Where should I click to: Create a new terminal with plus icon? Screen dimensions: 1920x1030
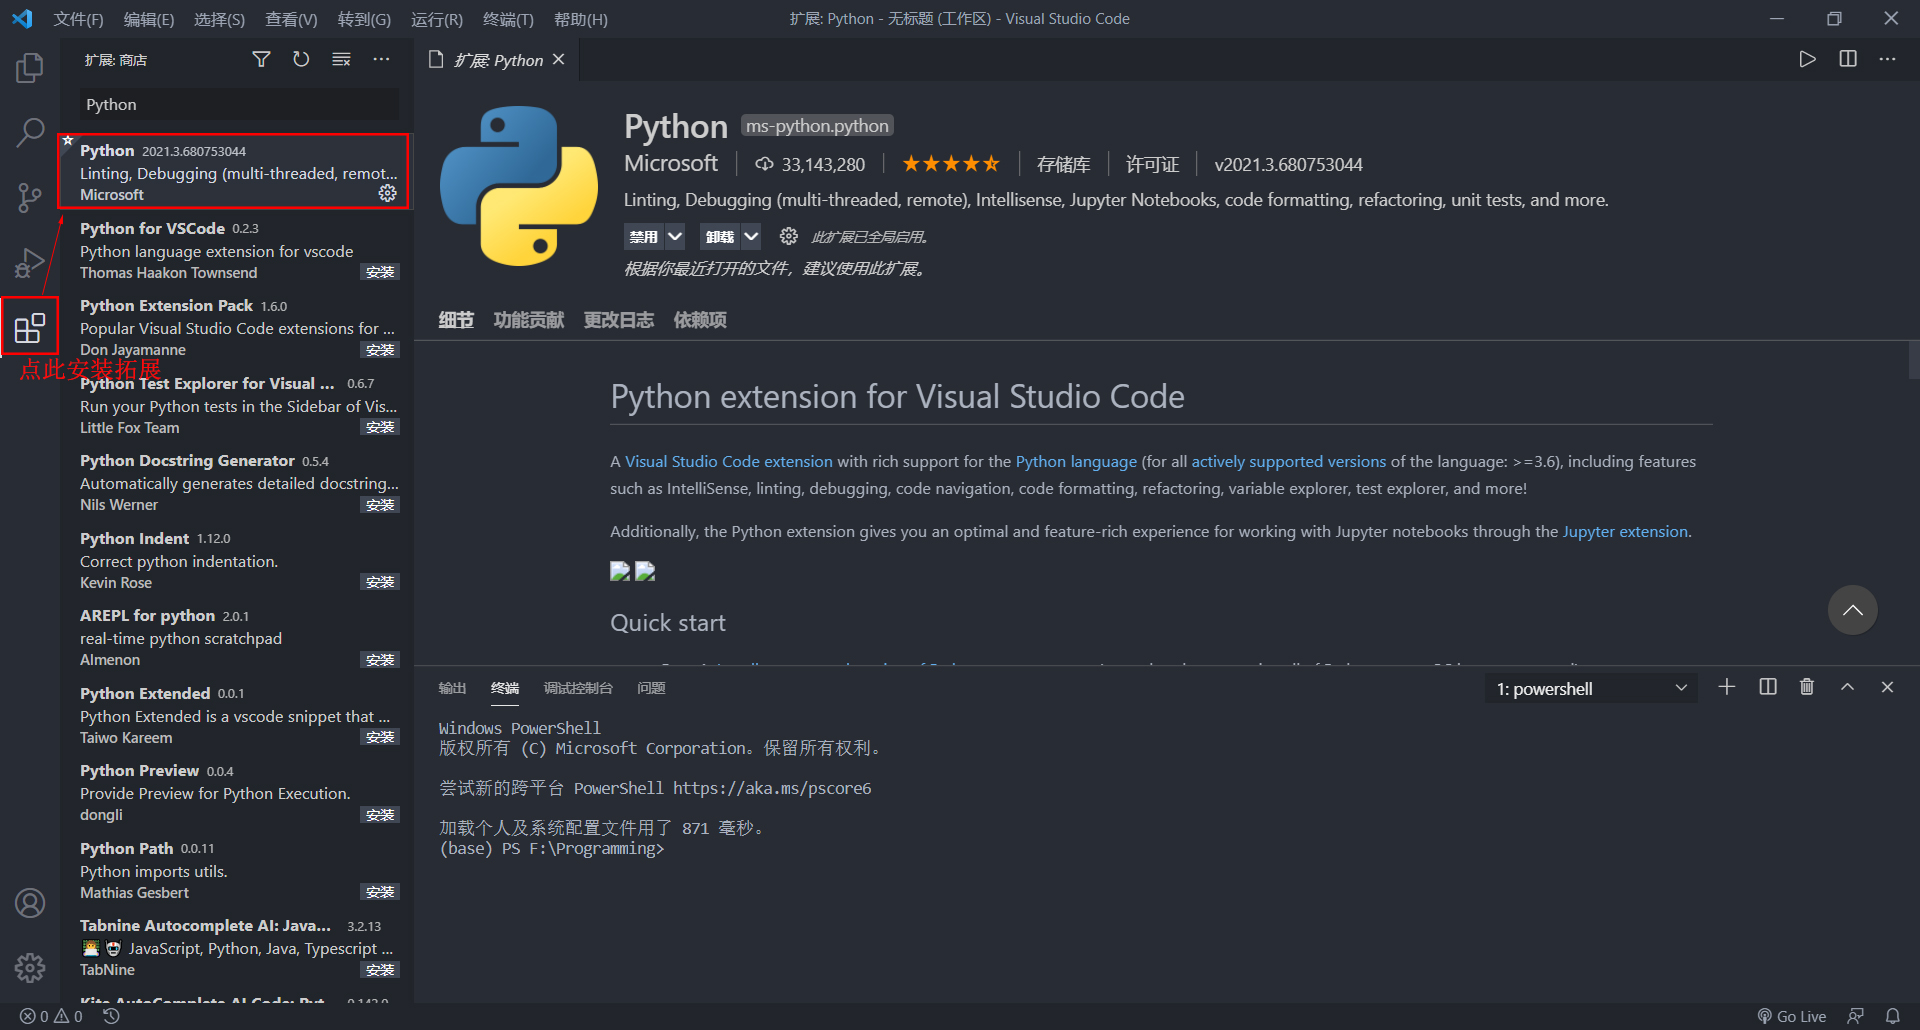[x=1727, y=687]
